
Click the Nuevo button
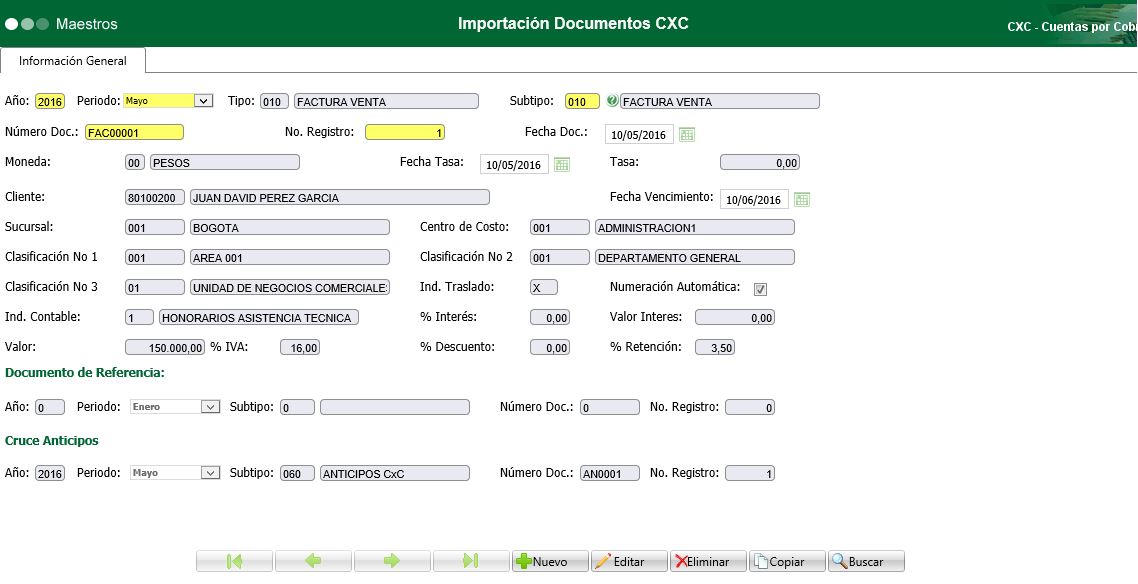pos(550,561)
